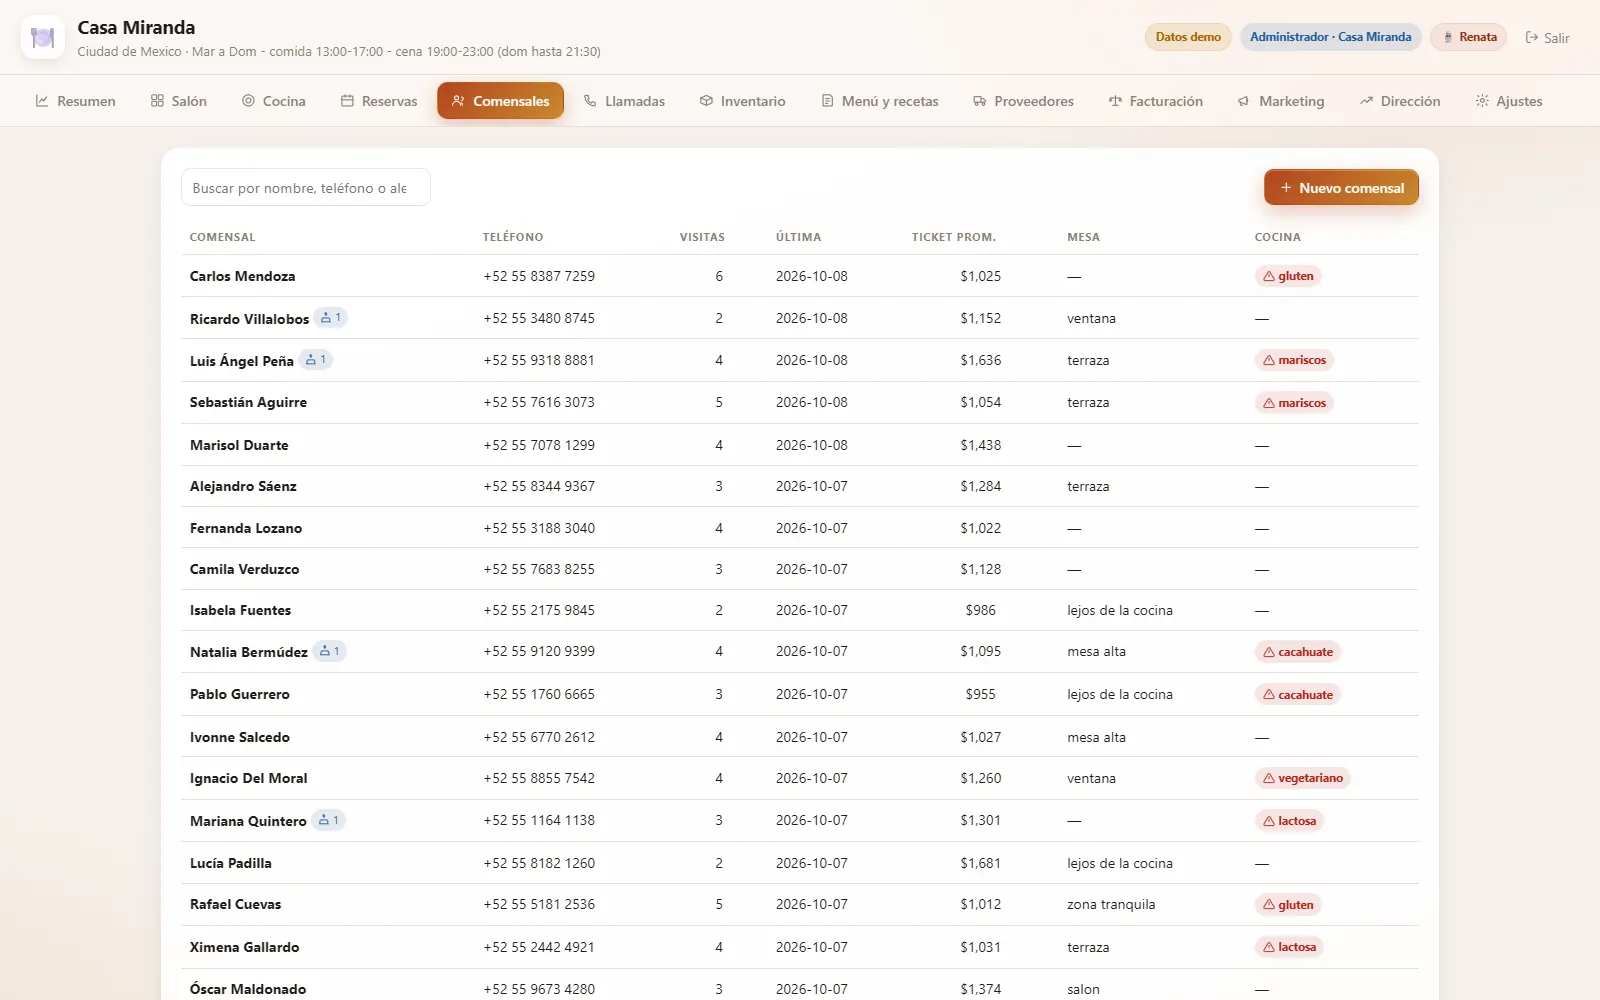
Task: Go to the Inventario tab
Action: pyautogui.click(x=742, y=101)
